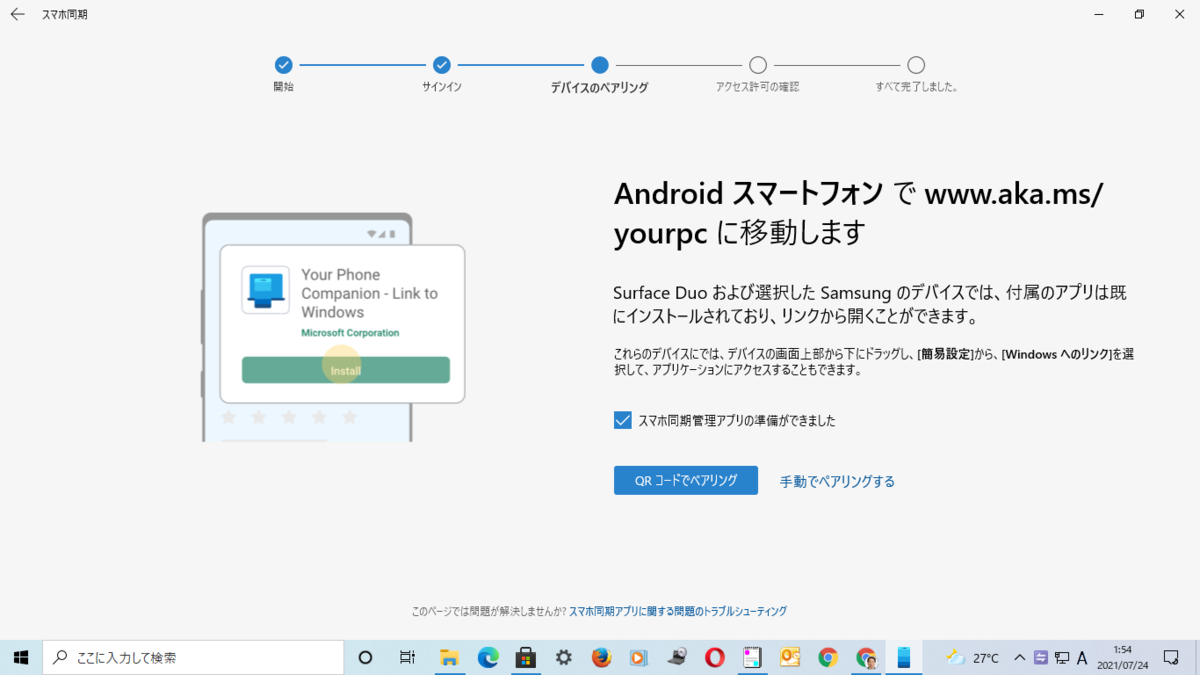
Task: Open the weather widget showing 27°C
Action: pyautogui.click(x=972, y=657)
